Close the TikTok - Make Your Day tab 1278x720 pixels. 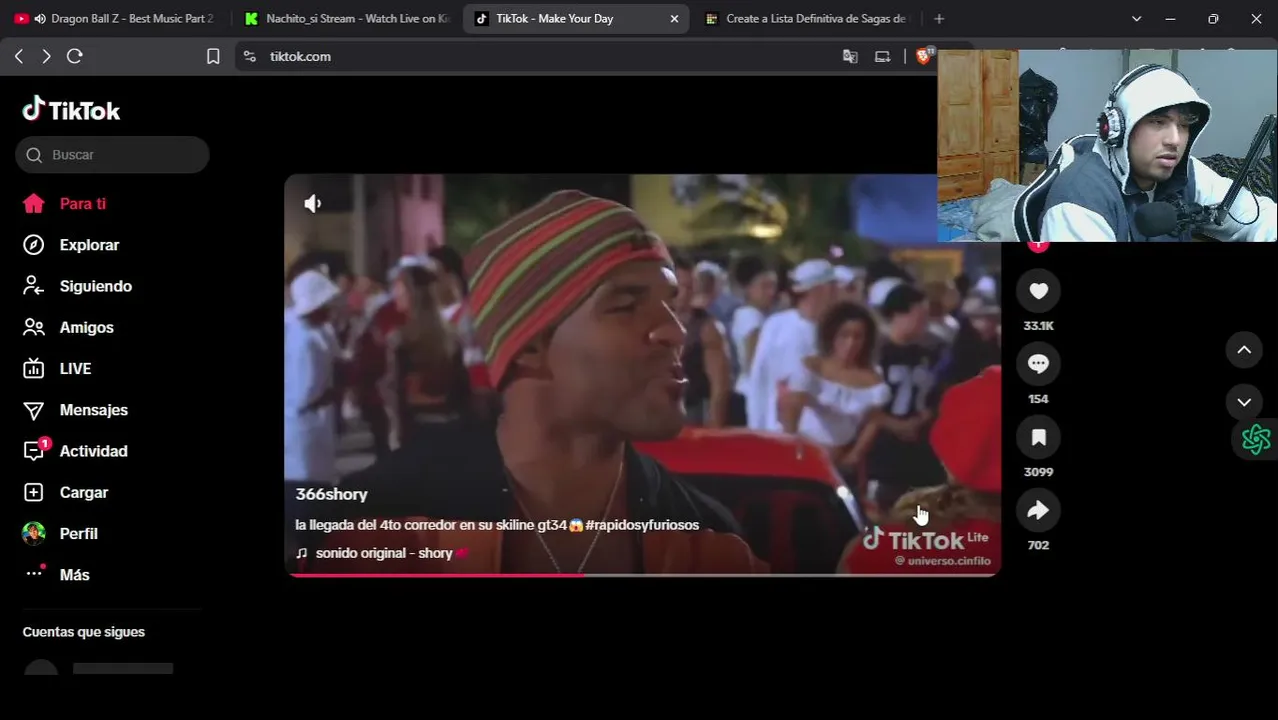(674, 19)
